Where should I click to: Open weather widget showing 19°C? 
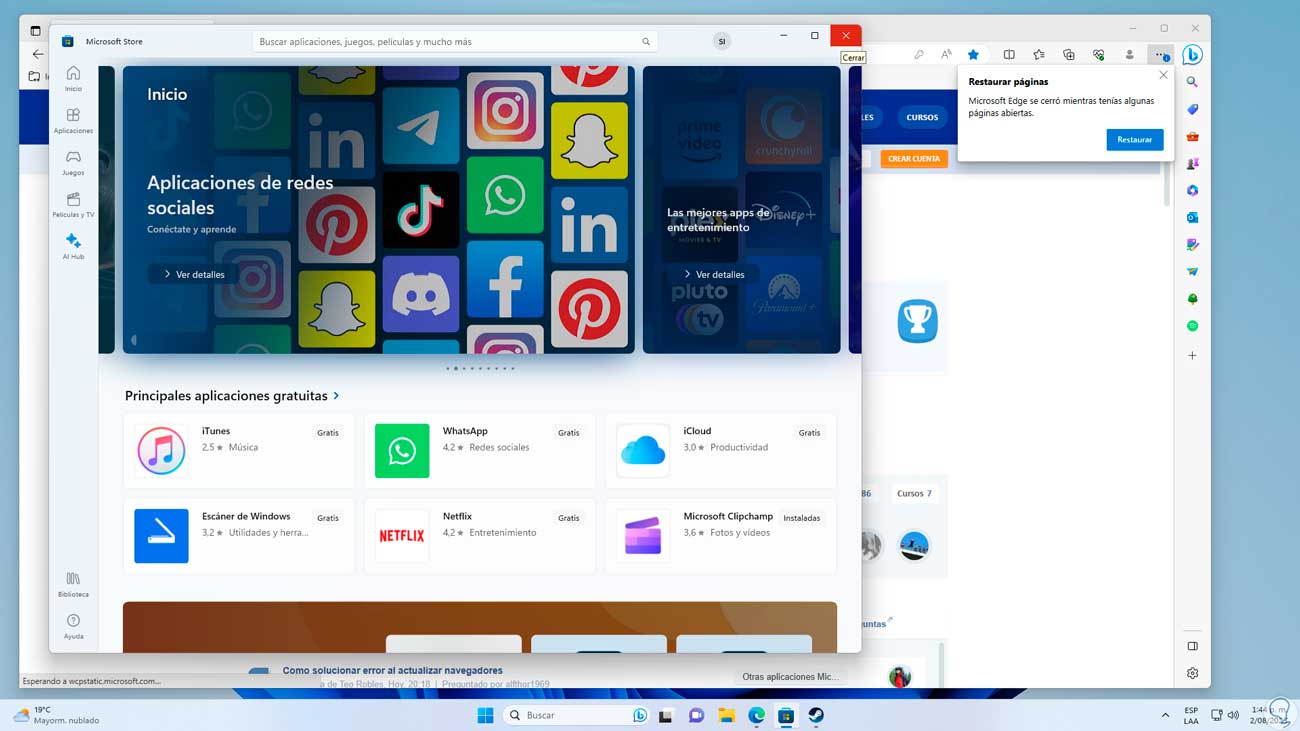(56, 715)
